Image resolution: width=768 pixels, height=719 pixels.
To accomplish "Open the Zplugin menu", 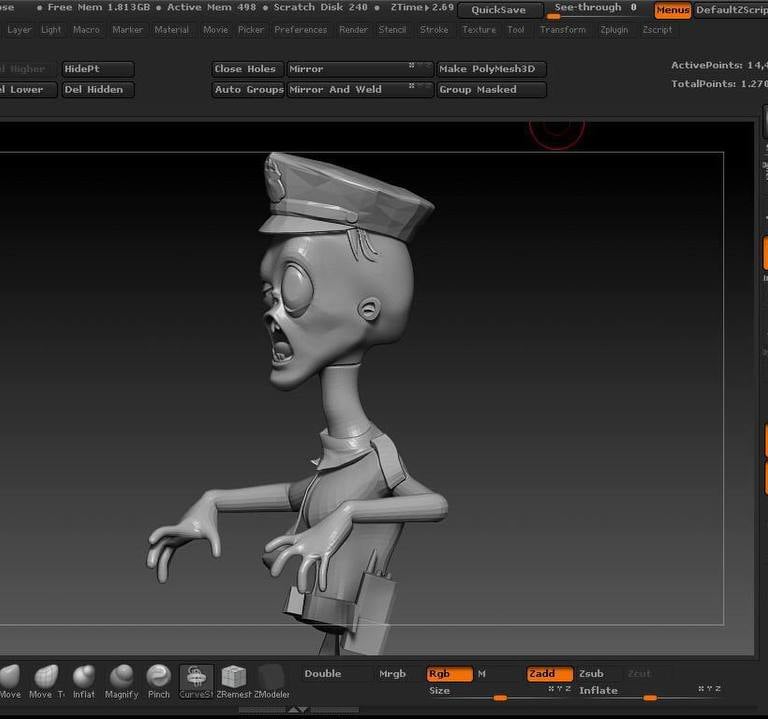I will point(614,30).
